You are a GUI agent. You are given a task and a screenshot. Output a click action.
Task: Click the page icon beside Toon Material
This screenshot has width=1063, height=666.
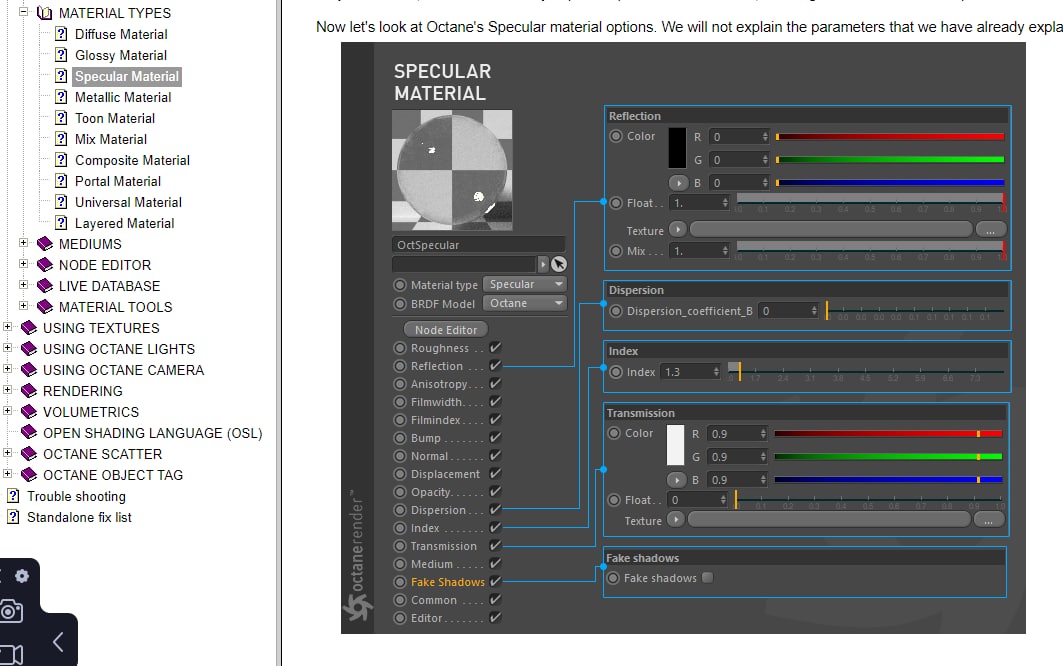61,118
